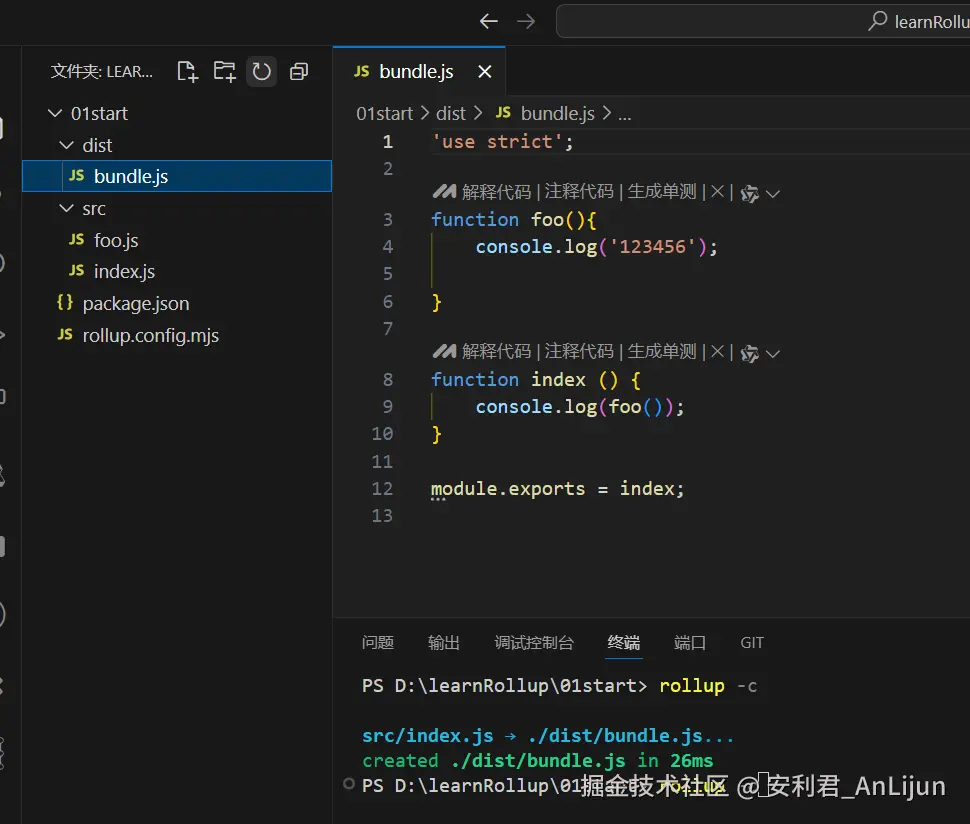Open bundle.js in the file tree
Viewport: 970px width, 824px height.
tap(177, 176)
